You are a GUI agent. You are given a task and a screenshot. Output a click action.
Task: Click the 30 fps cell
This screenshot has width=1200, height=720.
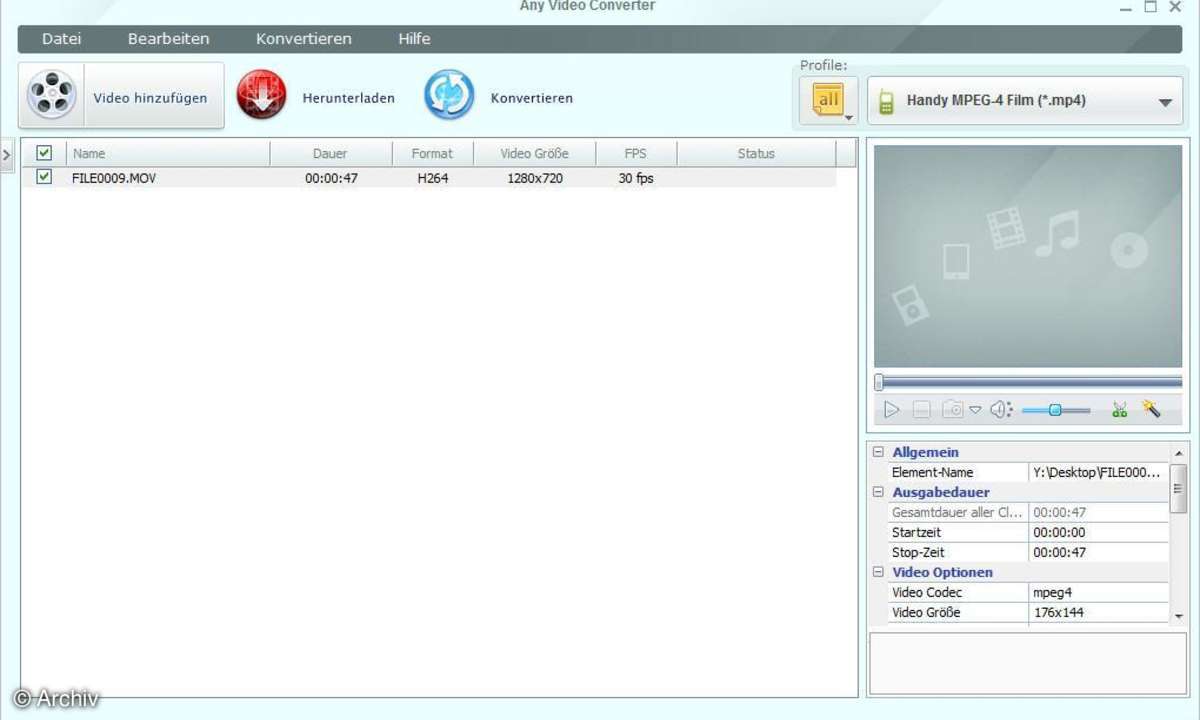636,178
